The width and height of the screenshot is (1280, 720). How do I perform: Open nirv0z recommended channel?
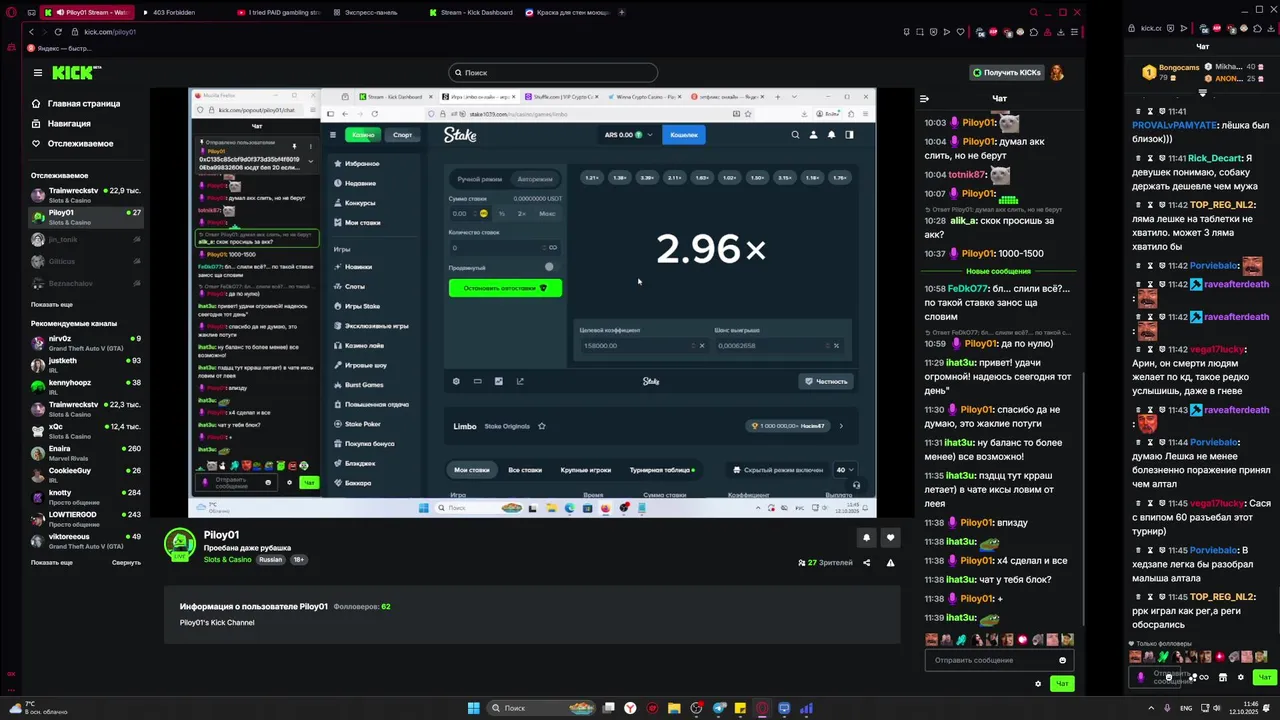[86, 341]
